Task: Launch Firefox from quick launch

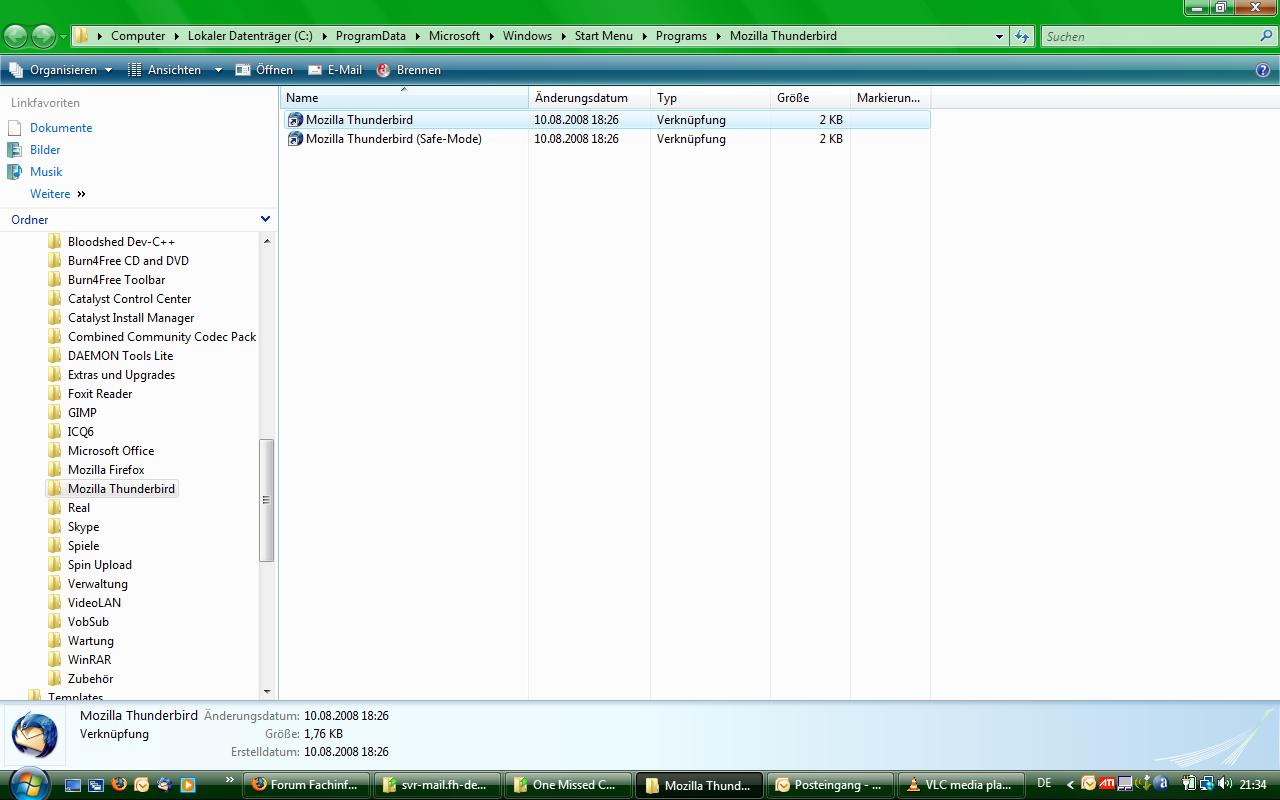Action: [x=119, y=784]
